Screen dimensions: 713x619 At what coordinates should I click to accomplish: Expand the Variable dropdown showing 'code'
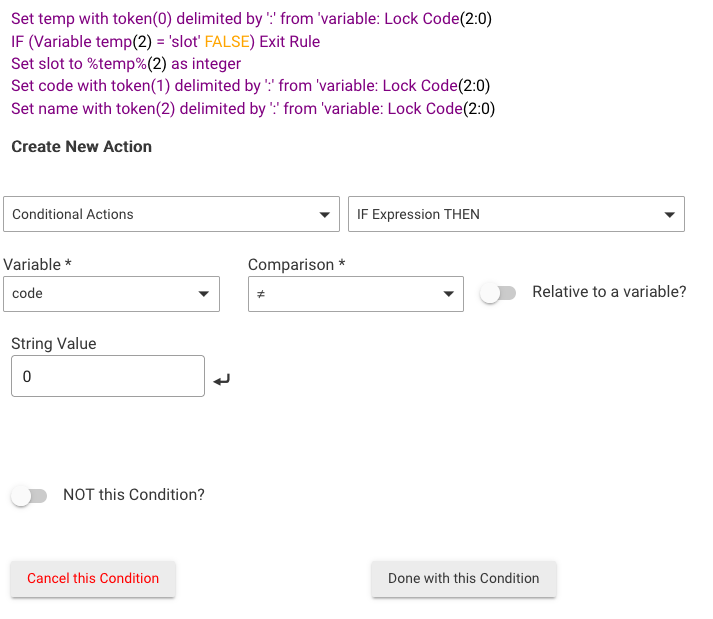click(x=111, y=294)
